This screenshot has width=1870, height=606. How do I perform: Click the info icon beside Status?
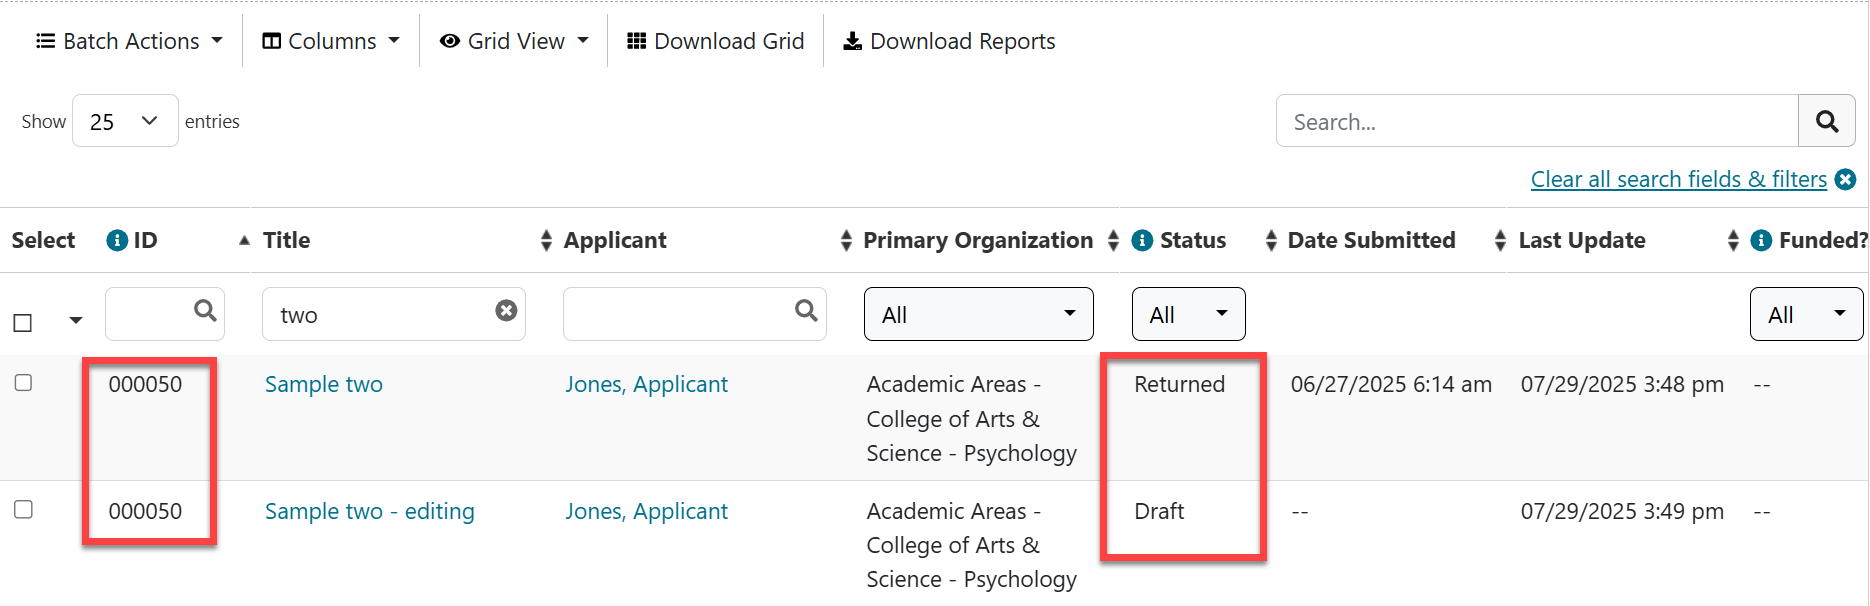(x=1142, y=240)
